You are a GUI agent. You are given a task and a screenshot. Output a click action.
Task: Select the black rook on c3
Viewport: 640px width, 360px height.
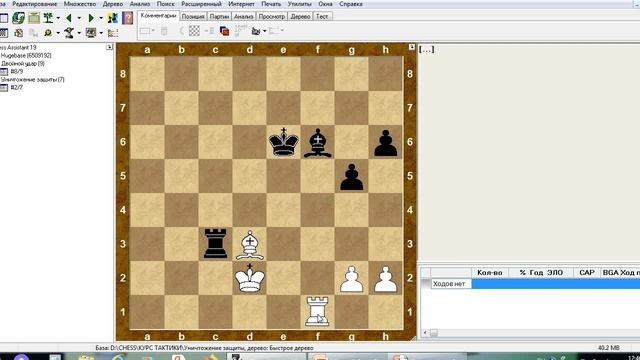tap(215, 244)
